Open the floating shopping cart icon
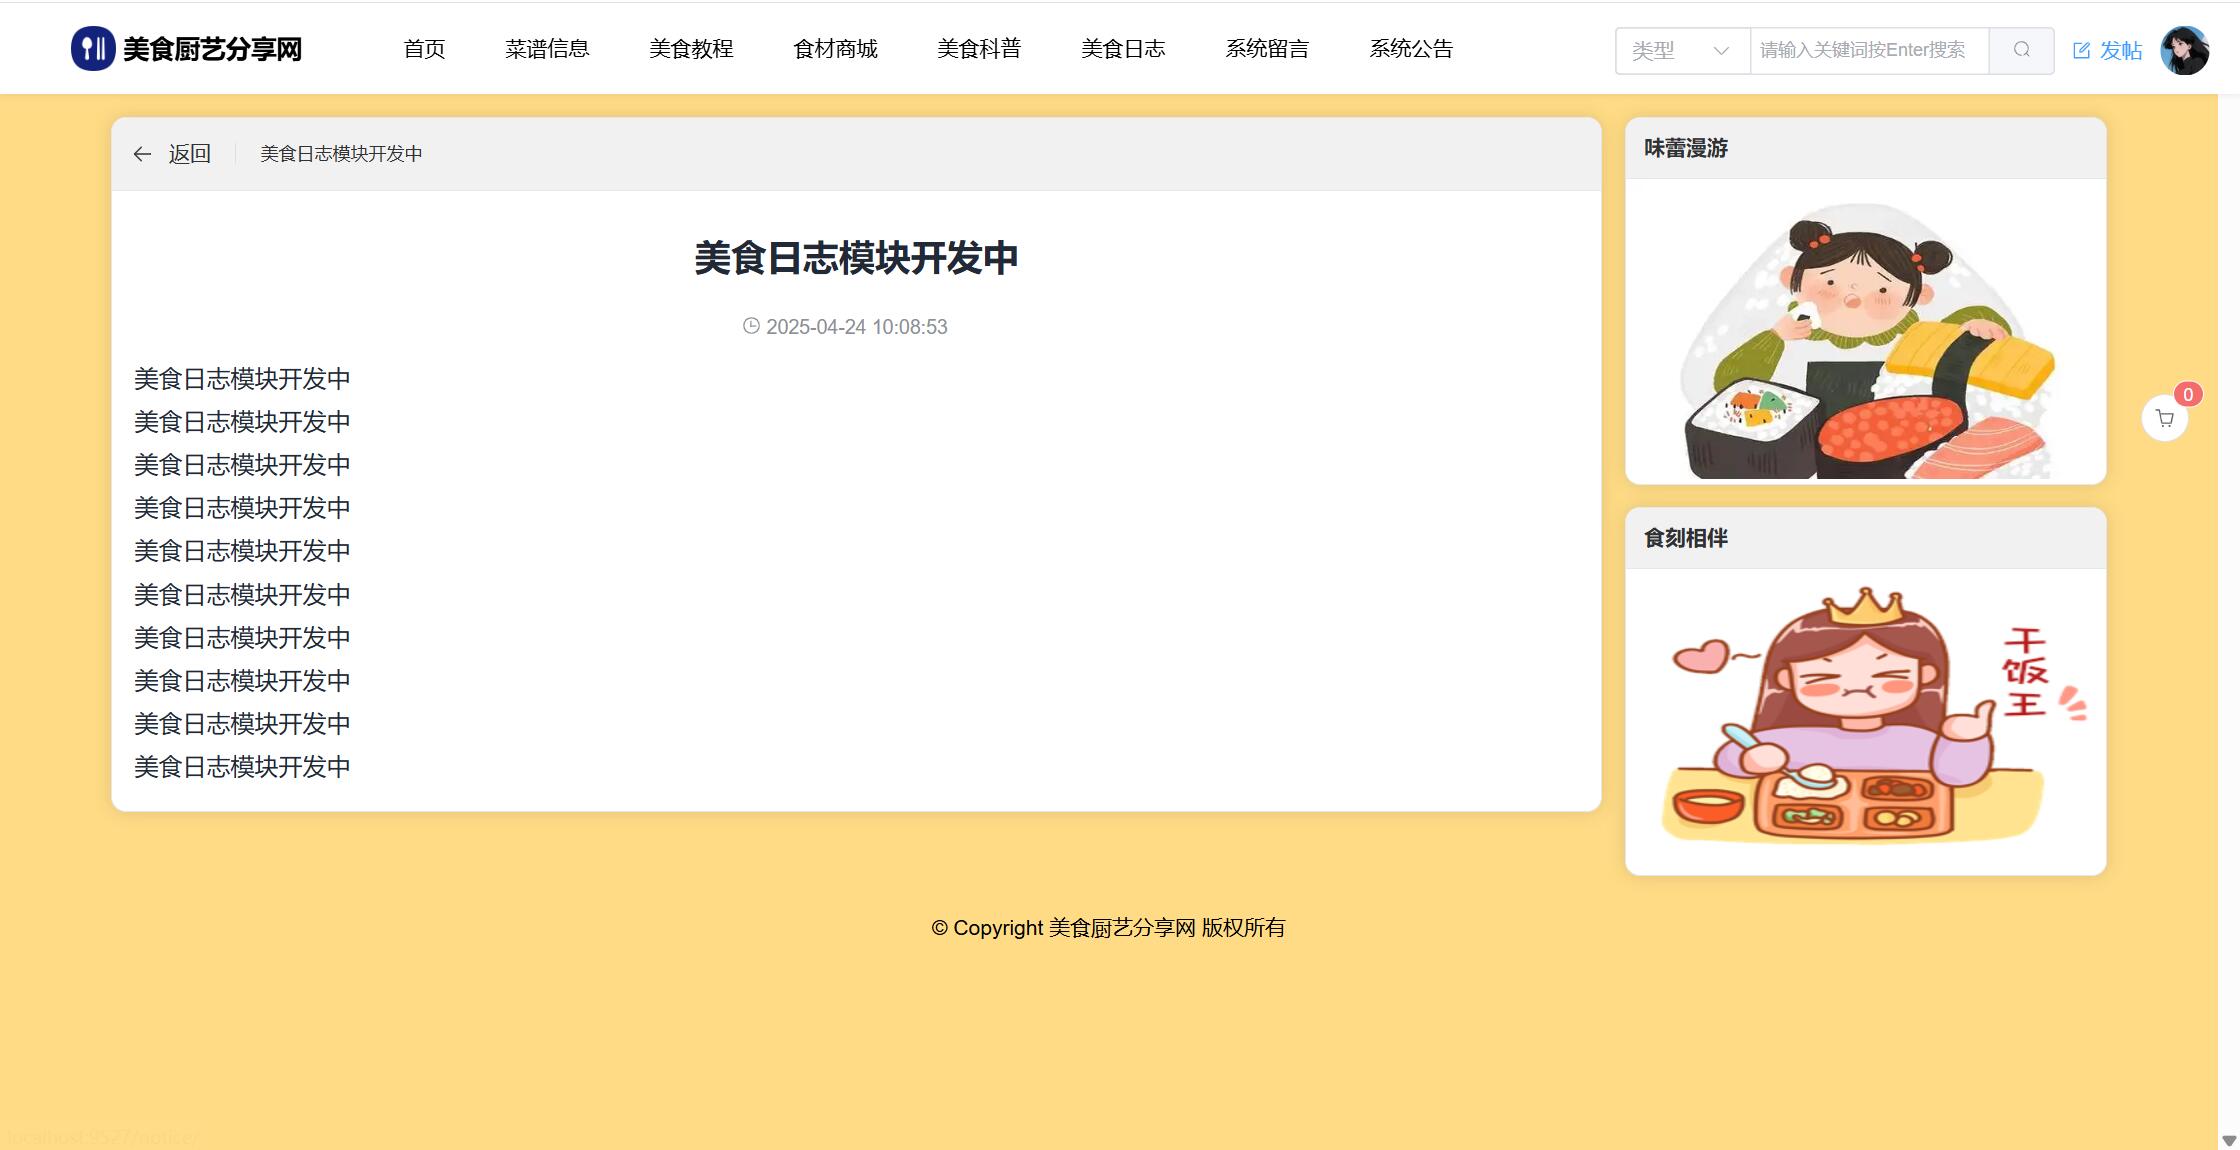The height and width of the screenshot is (1150, 2240). tap(2164, 419)
